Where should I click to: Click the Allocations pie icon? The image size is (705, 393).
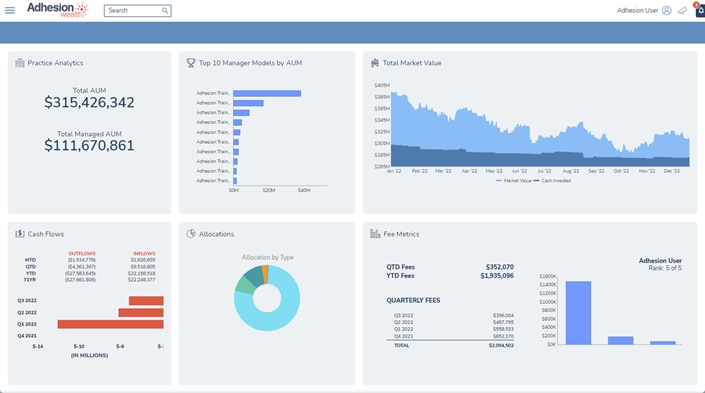(191, 234)
